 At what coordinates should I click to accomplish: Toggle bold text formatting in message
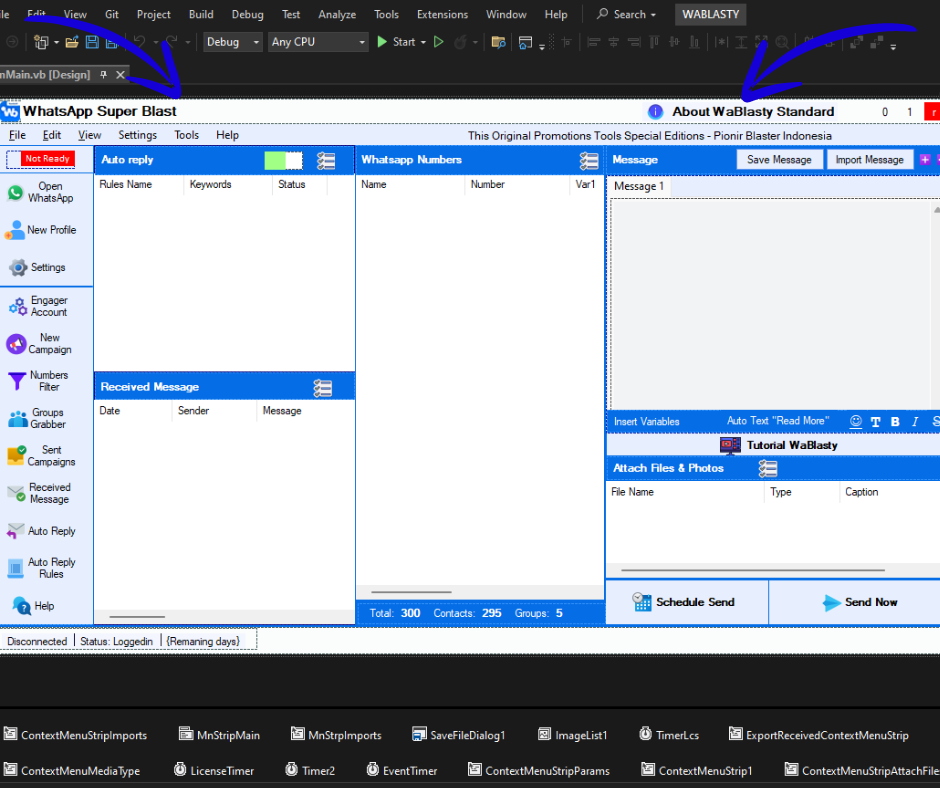click(895, 421)
